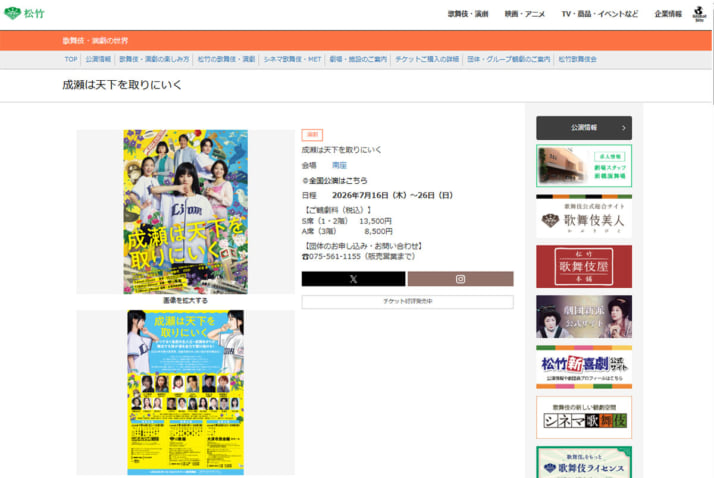Open 松竹の歌舞伎・演劇 navigation link
Screen dimensions: 714x478
click(x=226, y=59)
